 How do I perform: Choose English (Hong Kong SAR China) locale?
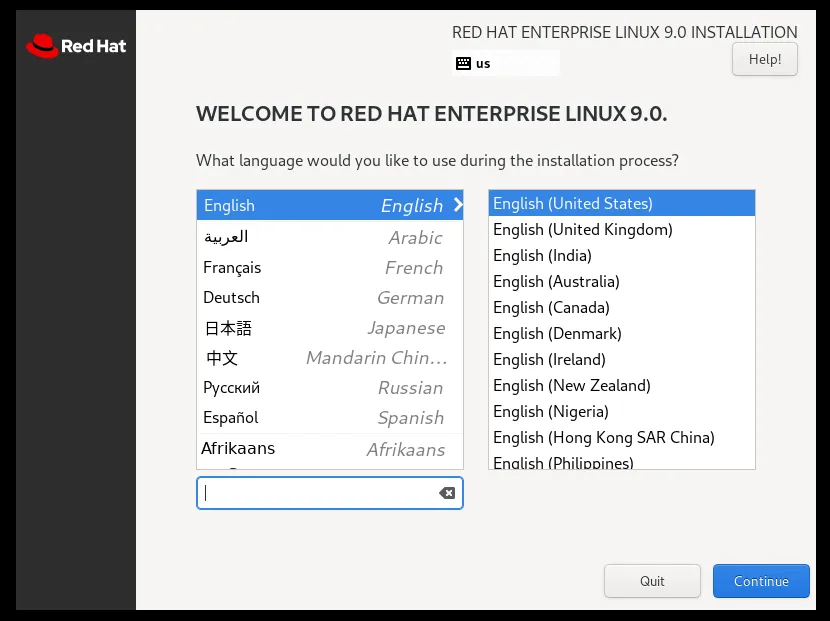(x=621, y=437)
